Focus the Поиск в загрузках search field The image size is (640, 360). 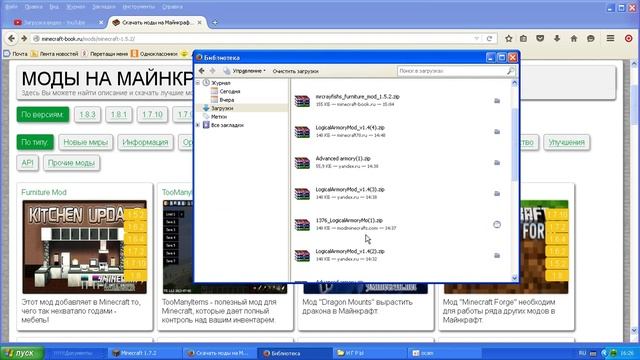click(456, 71)
